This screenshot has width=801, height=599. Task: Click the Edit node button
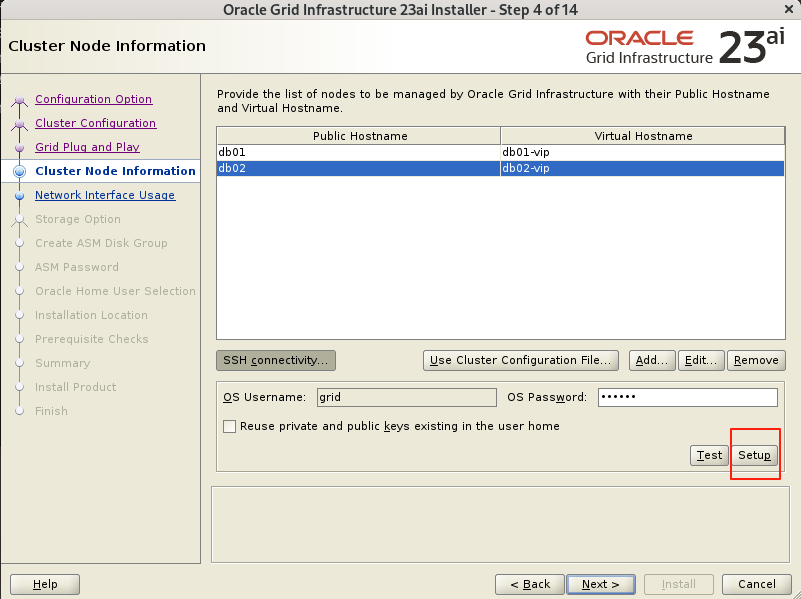point(701,360)
